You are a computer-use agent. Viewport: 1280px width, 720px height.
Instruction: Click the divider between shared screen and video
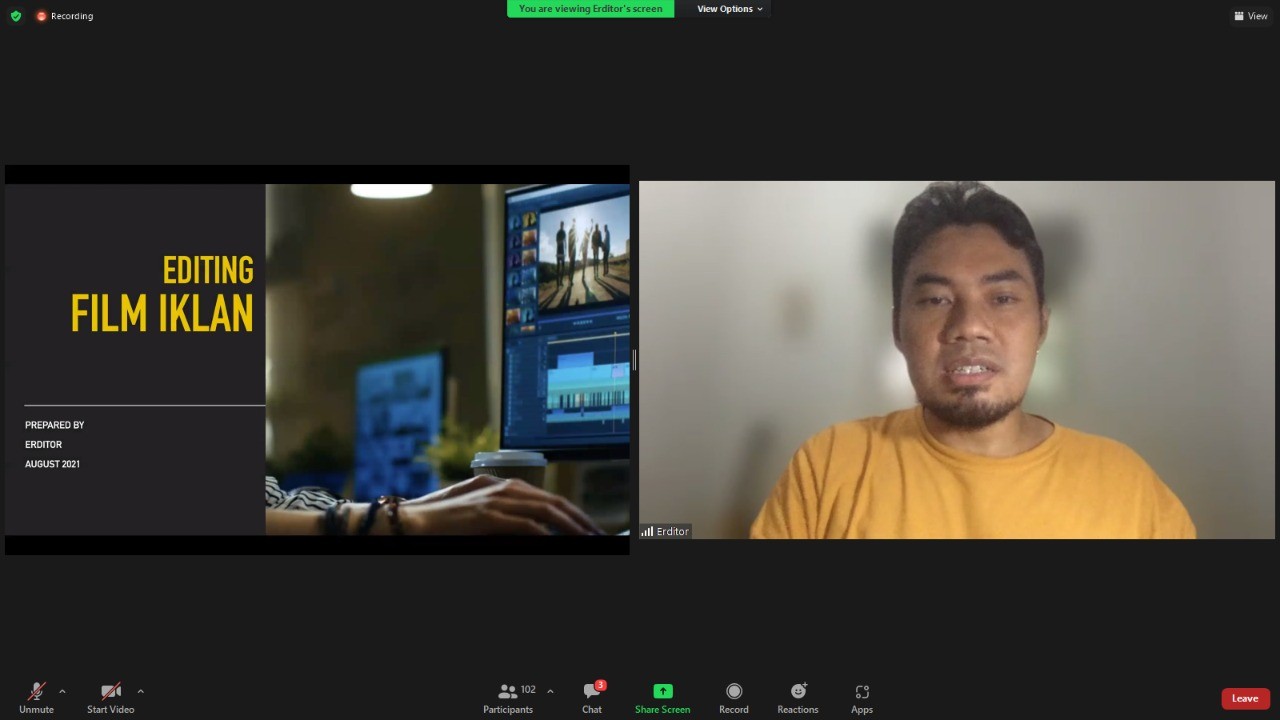click(634, 360)
